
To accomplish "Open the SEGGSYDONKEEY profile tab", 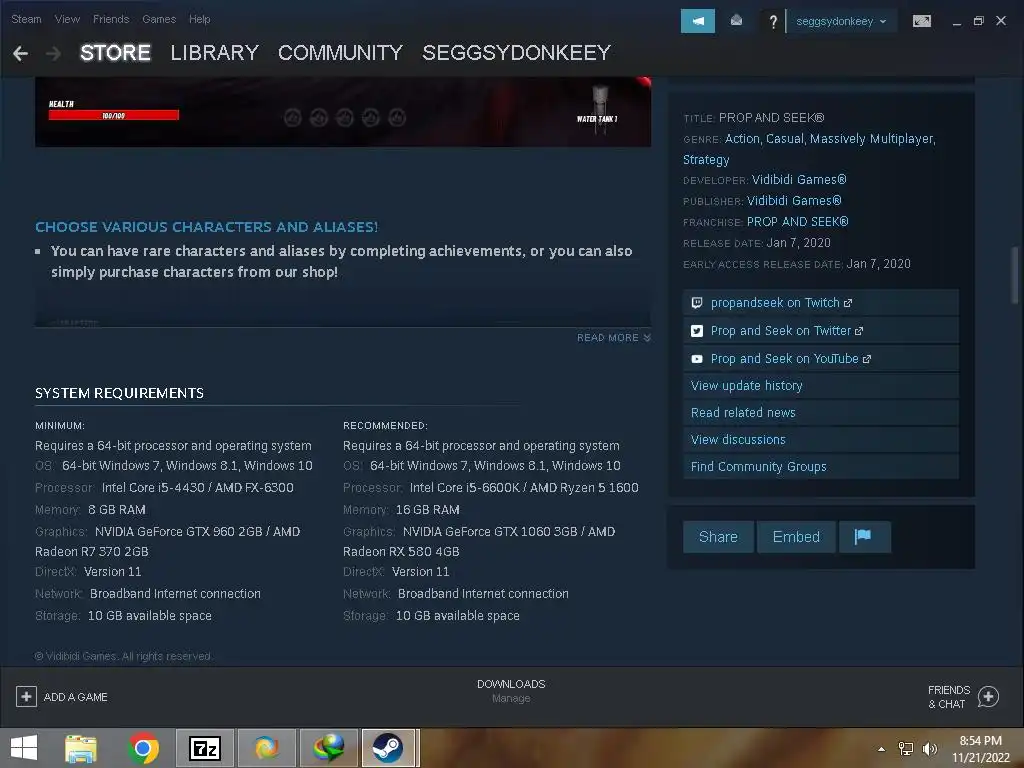I will [x=516, y=53].
